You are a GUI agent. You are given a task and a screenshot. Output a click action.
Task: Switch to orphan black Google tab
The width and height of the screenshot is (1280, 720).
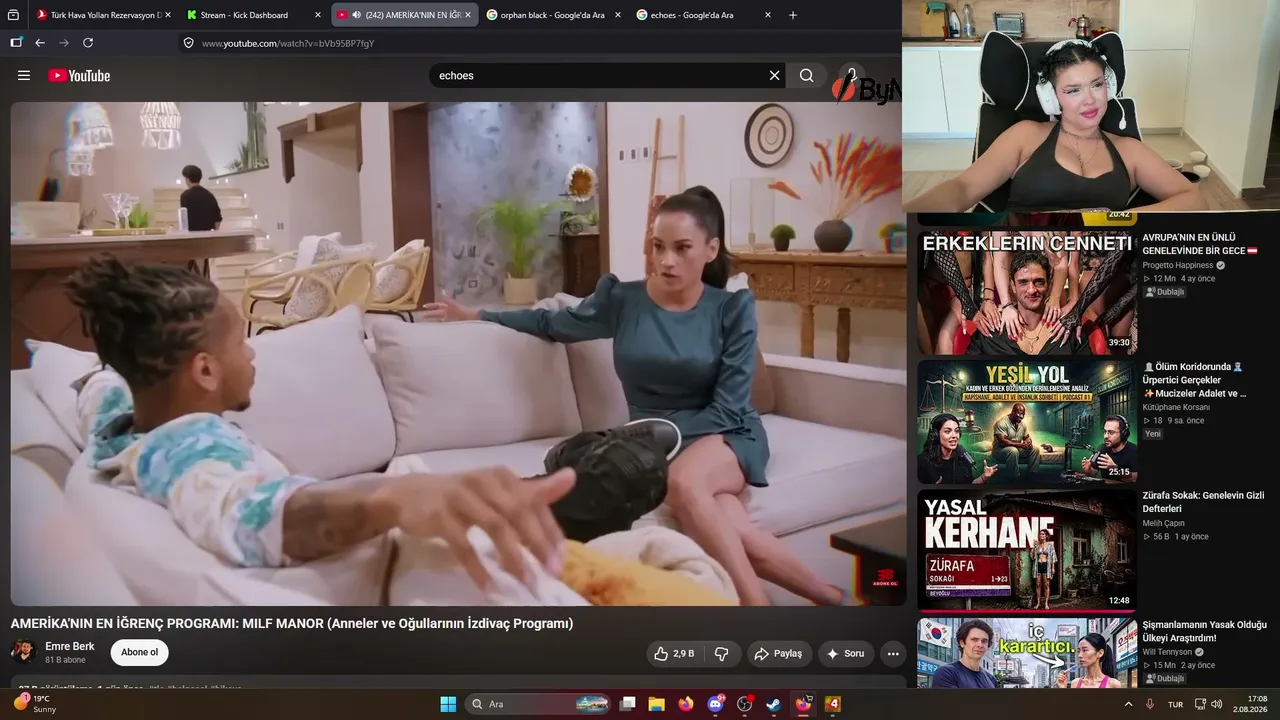click(x=552, y=15)
